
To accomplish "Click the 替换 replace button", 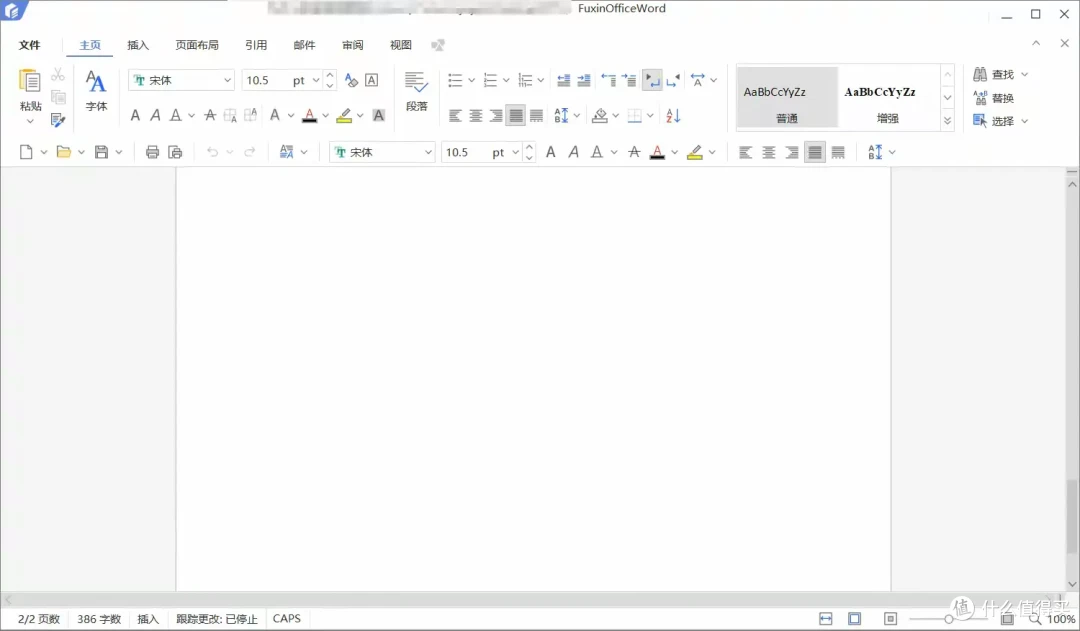I will click(x=993, y=98).
